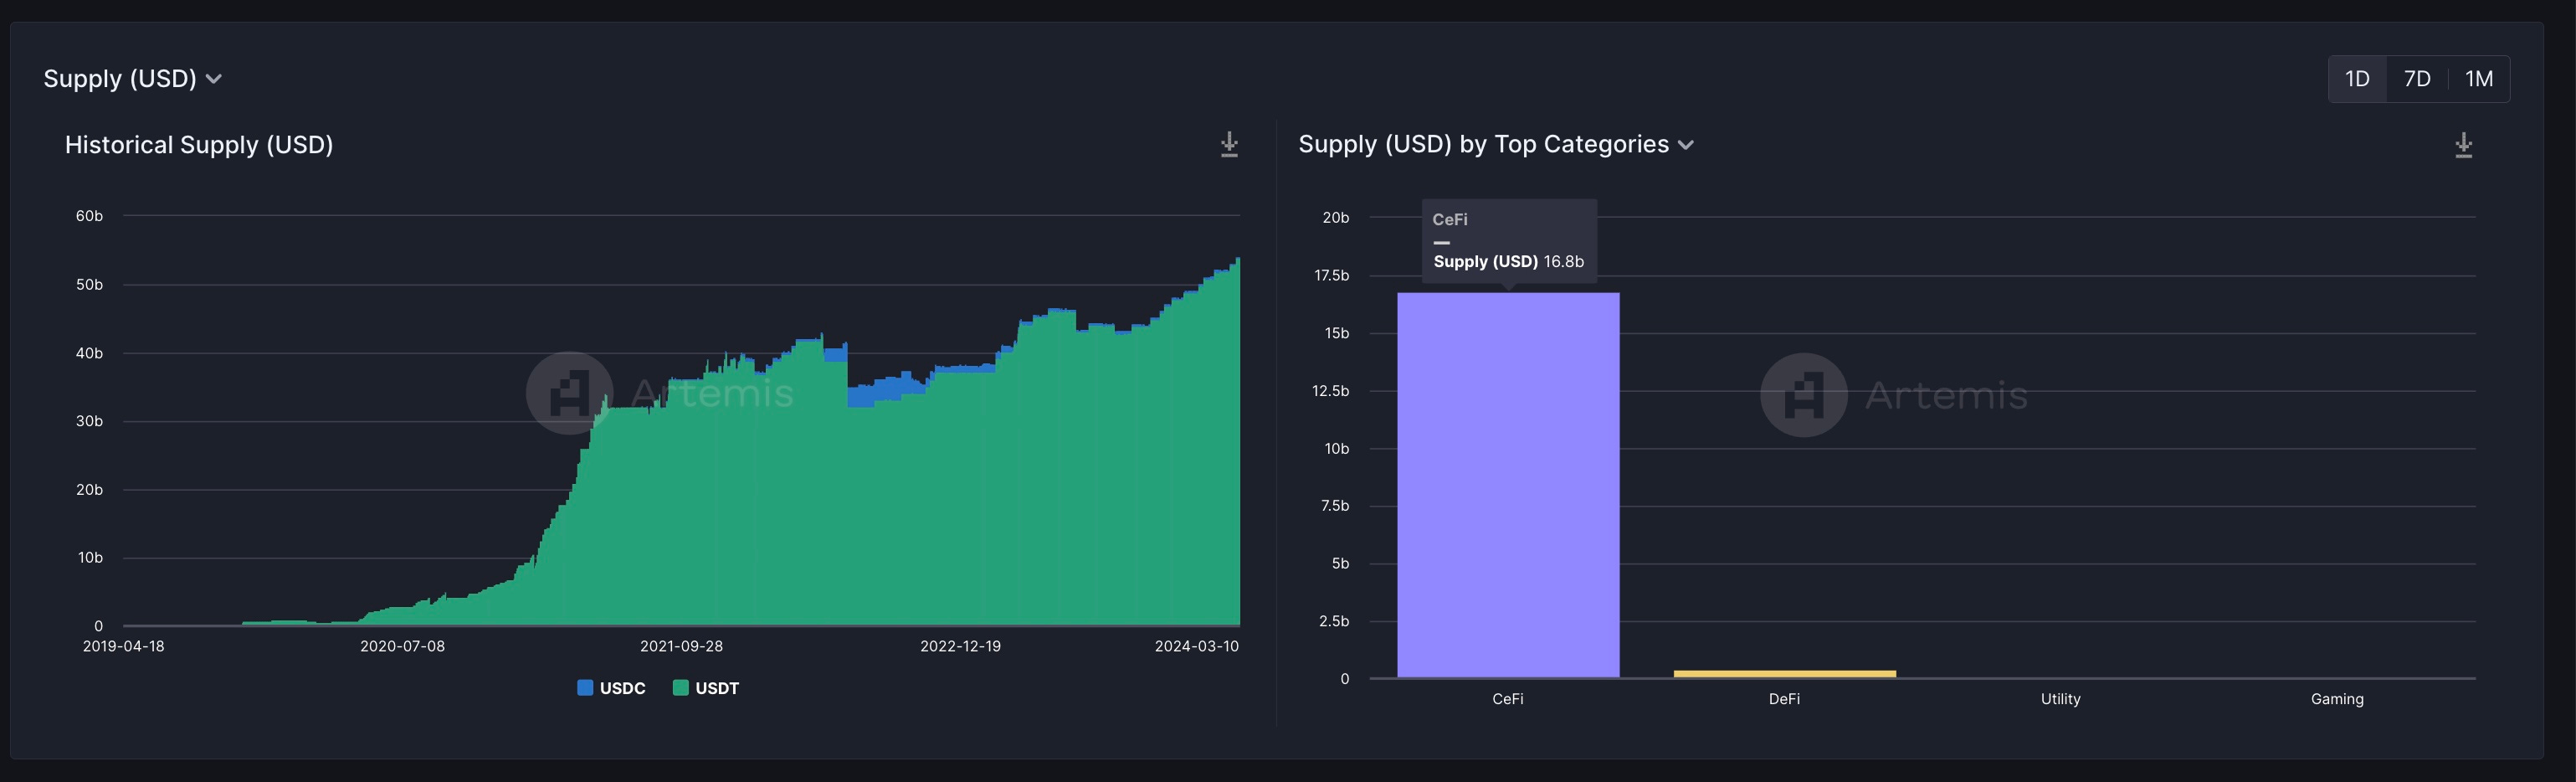Click the green USDT legend color square
The height and width of the screenshot is (782, 2576).
681,688
